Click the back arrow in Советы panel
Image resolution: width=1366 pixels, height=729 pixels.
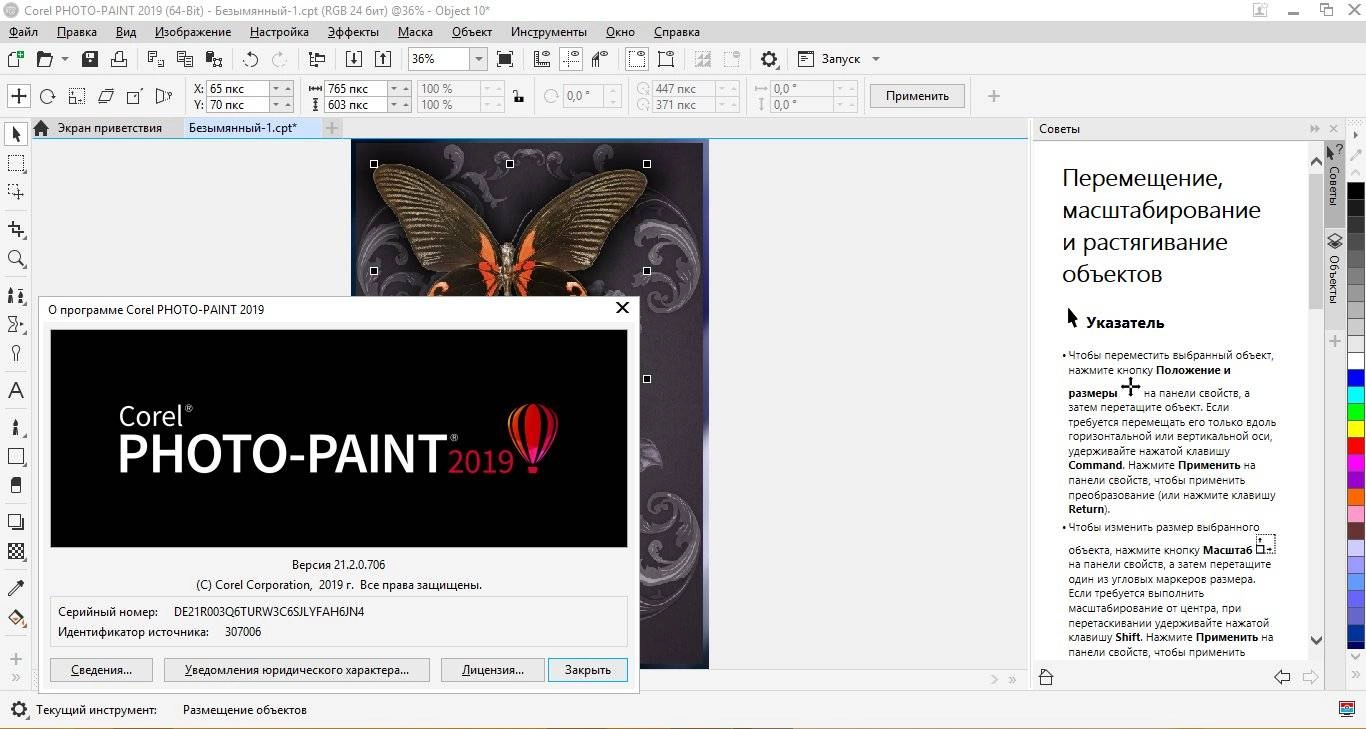coord(1282,678)
